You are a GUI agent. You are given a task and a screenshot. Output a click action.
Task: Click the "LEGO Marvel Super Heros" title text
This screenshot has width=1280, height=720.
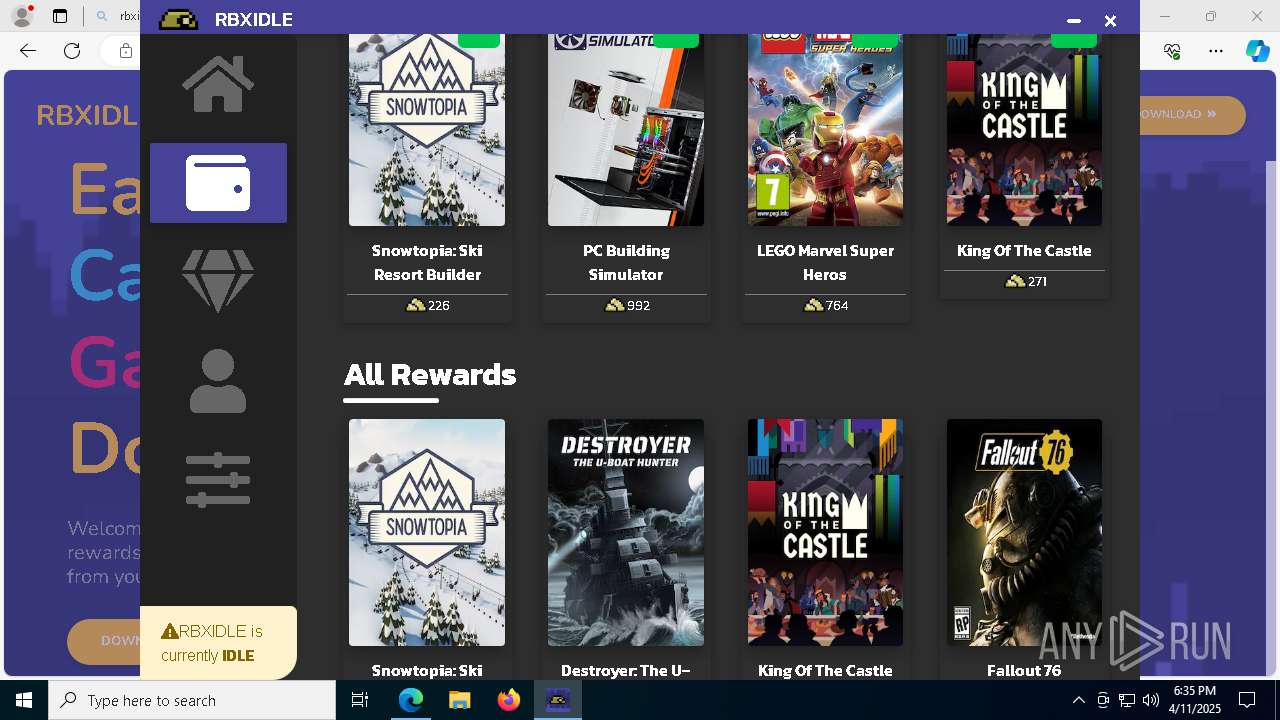click(825, 262)
